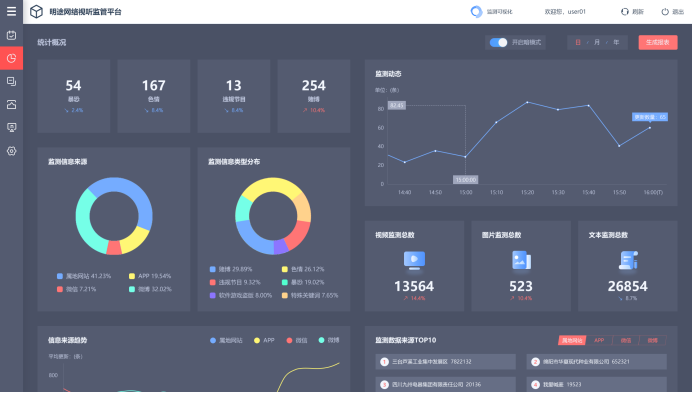Select the pie chart statistics sidebar icon
Screen dimensions: 693x393
click(x=11, y=58)
